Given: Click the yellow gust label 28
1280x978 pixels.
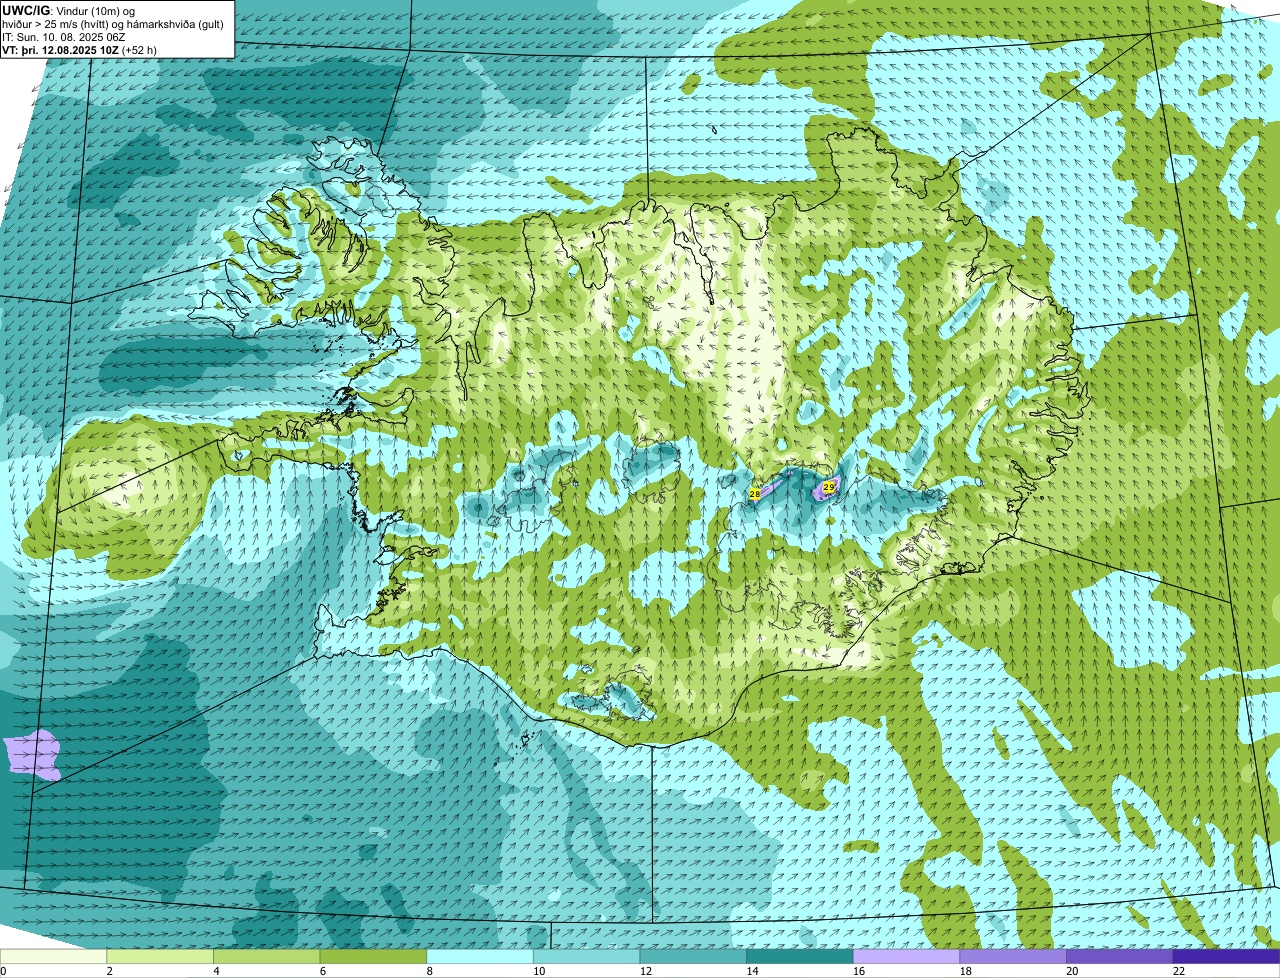Looking at the screenshot, I should click(x=755, y=493).
